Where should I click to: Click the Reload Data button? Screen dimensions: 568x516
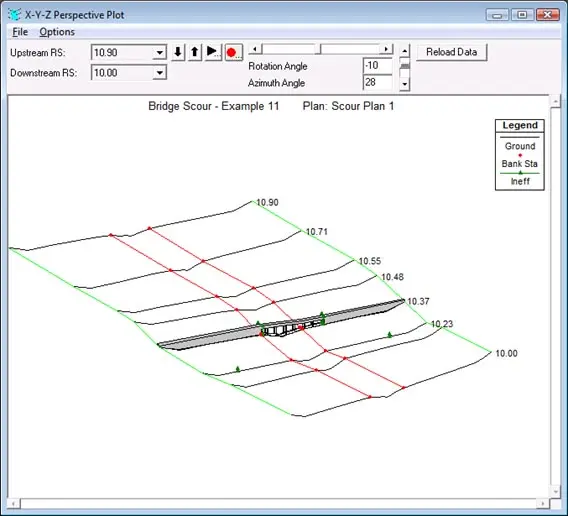451,52
